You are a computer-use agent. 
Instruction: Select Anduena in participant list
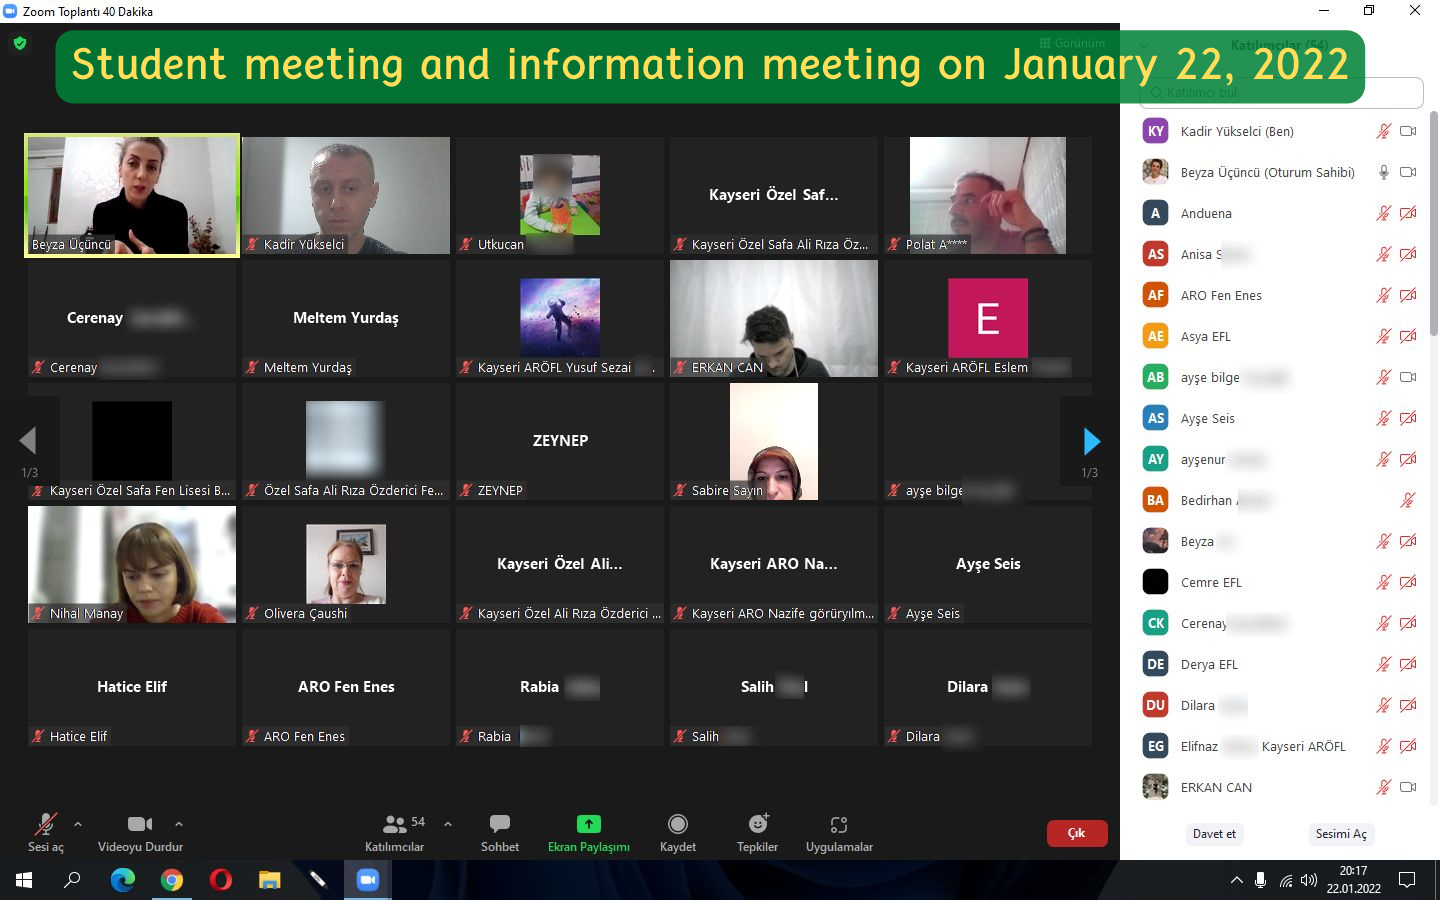(x=1281, y=213)
